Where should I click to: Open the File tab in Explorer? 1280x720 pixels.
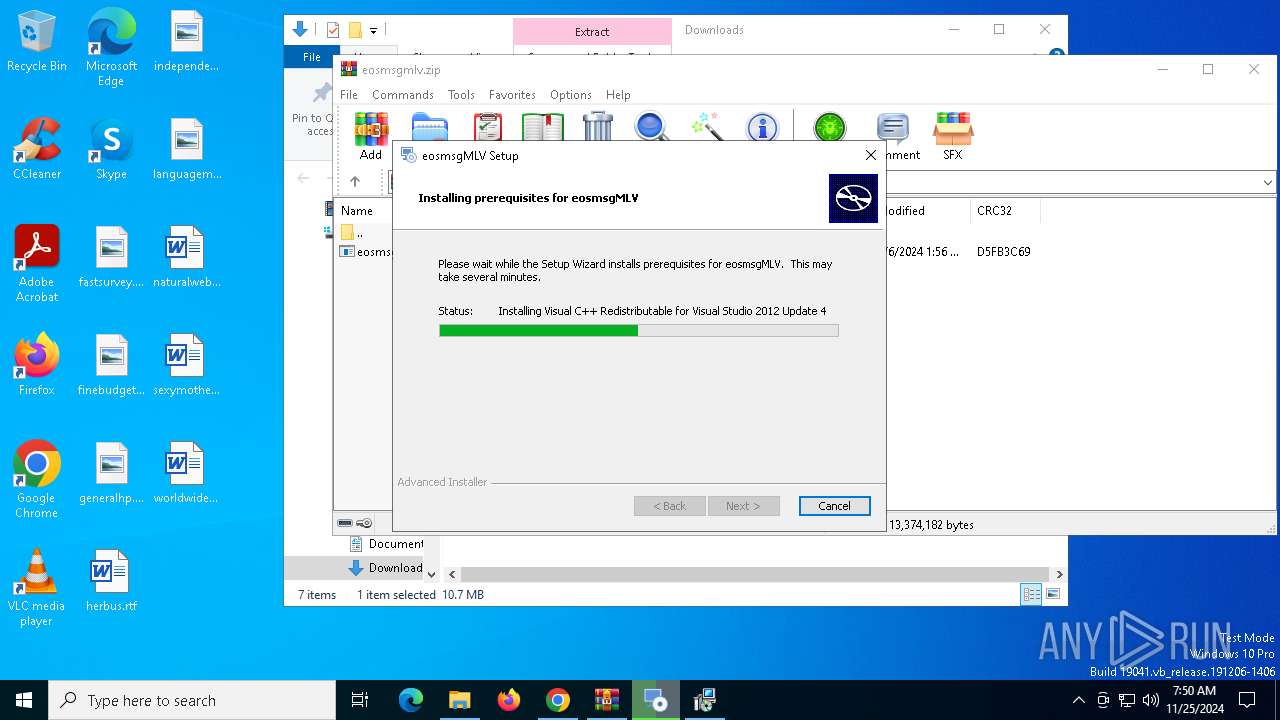point(312,57)
